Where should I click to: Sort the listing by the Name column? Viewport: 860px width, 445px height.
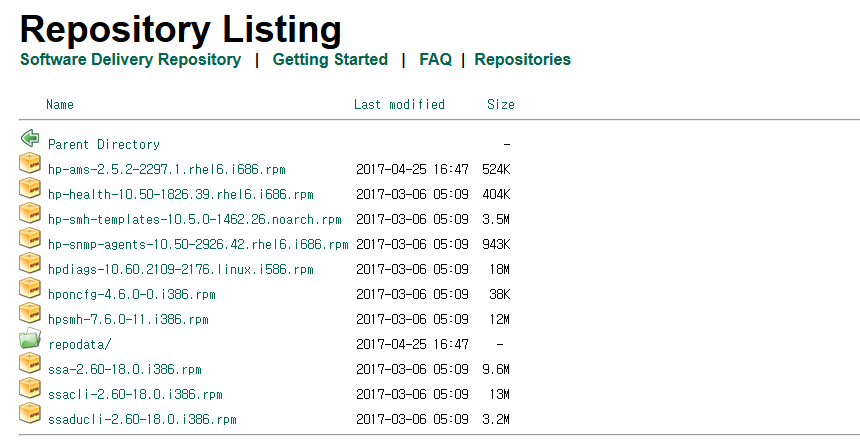(x=60, y=104)
